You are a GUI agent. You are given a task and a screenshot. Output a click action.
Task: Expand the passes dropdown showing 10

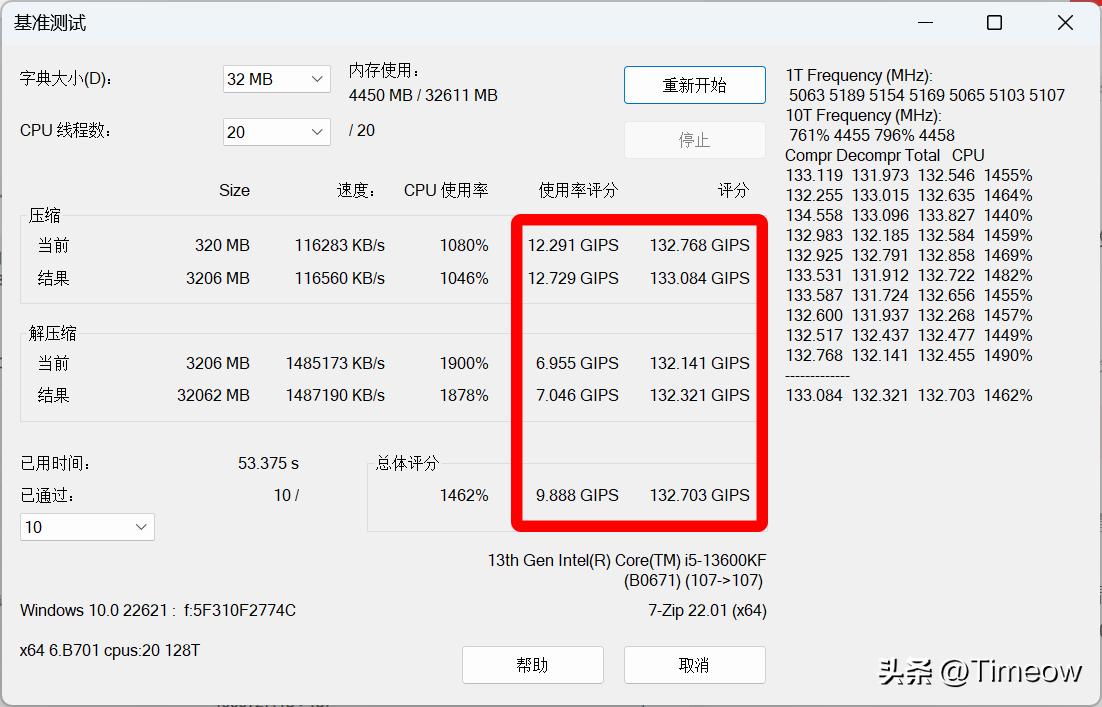(86, 527)
